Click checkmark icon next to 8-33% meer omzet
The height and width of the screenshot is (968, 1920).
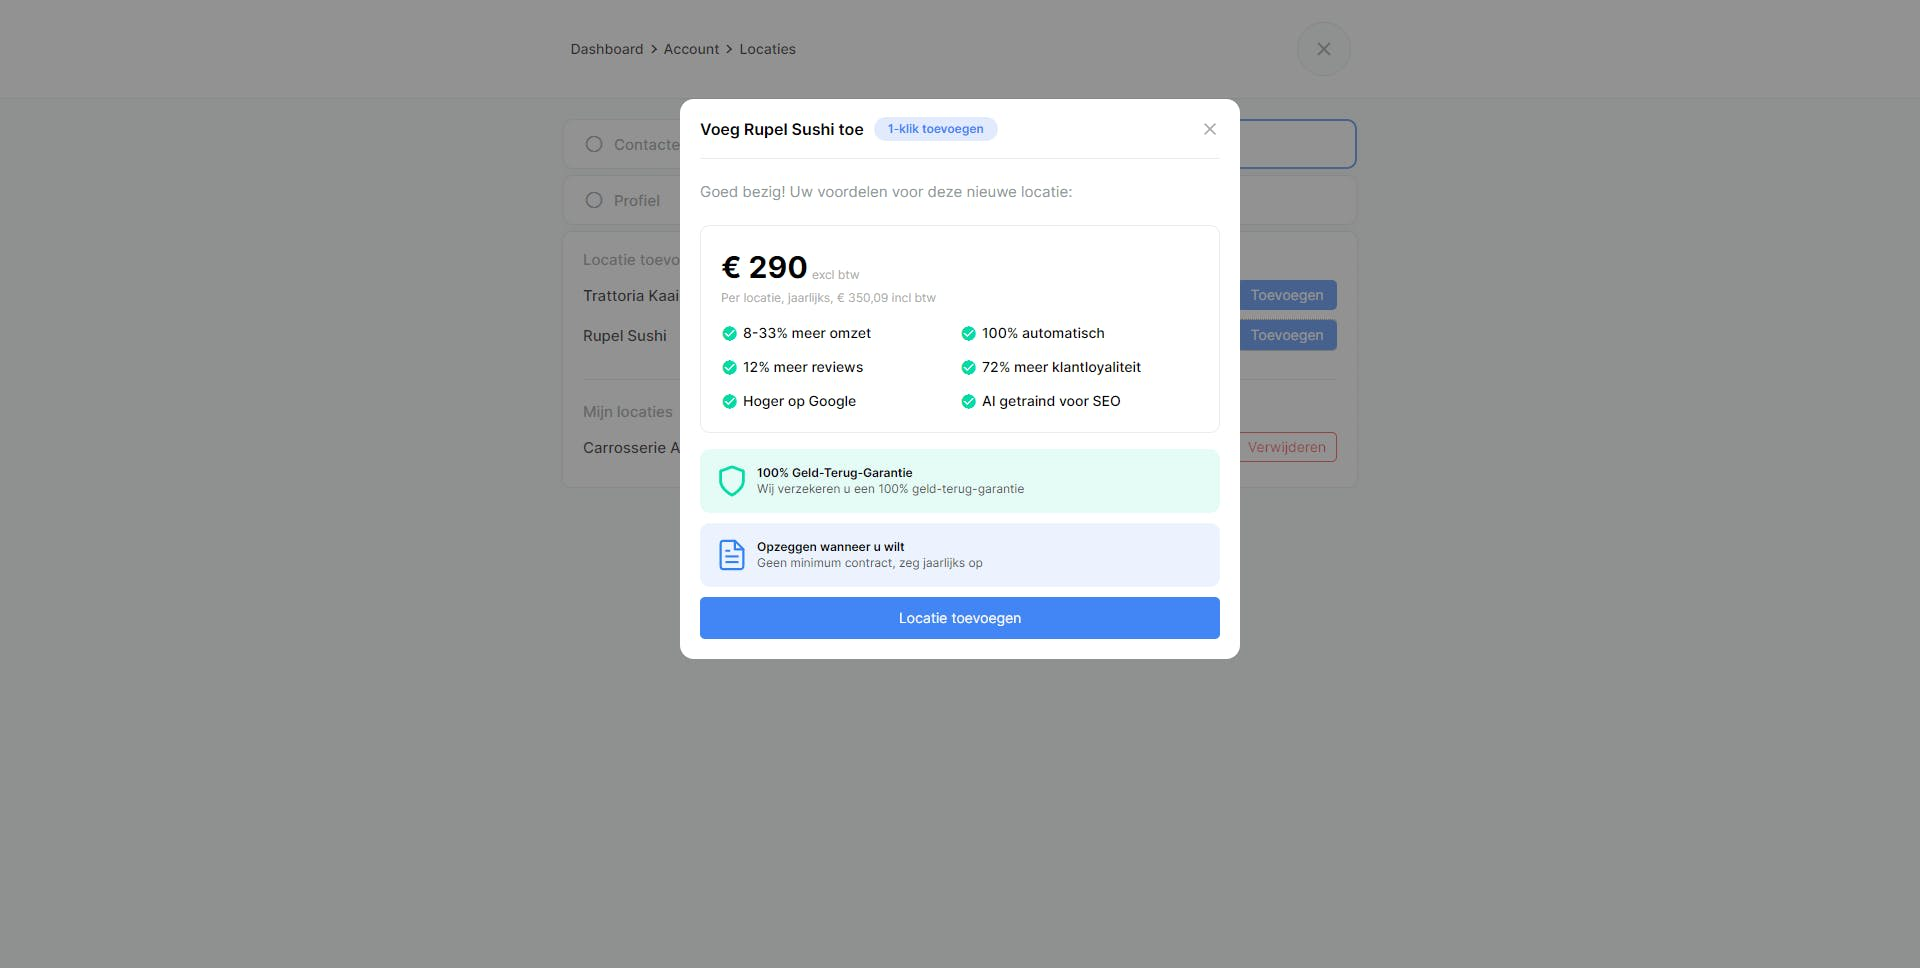(x=729, y=334)
